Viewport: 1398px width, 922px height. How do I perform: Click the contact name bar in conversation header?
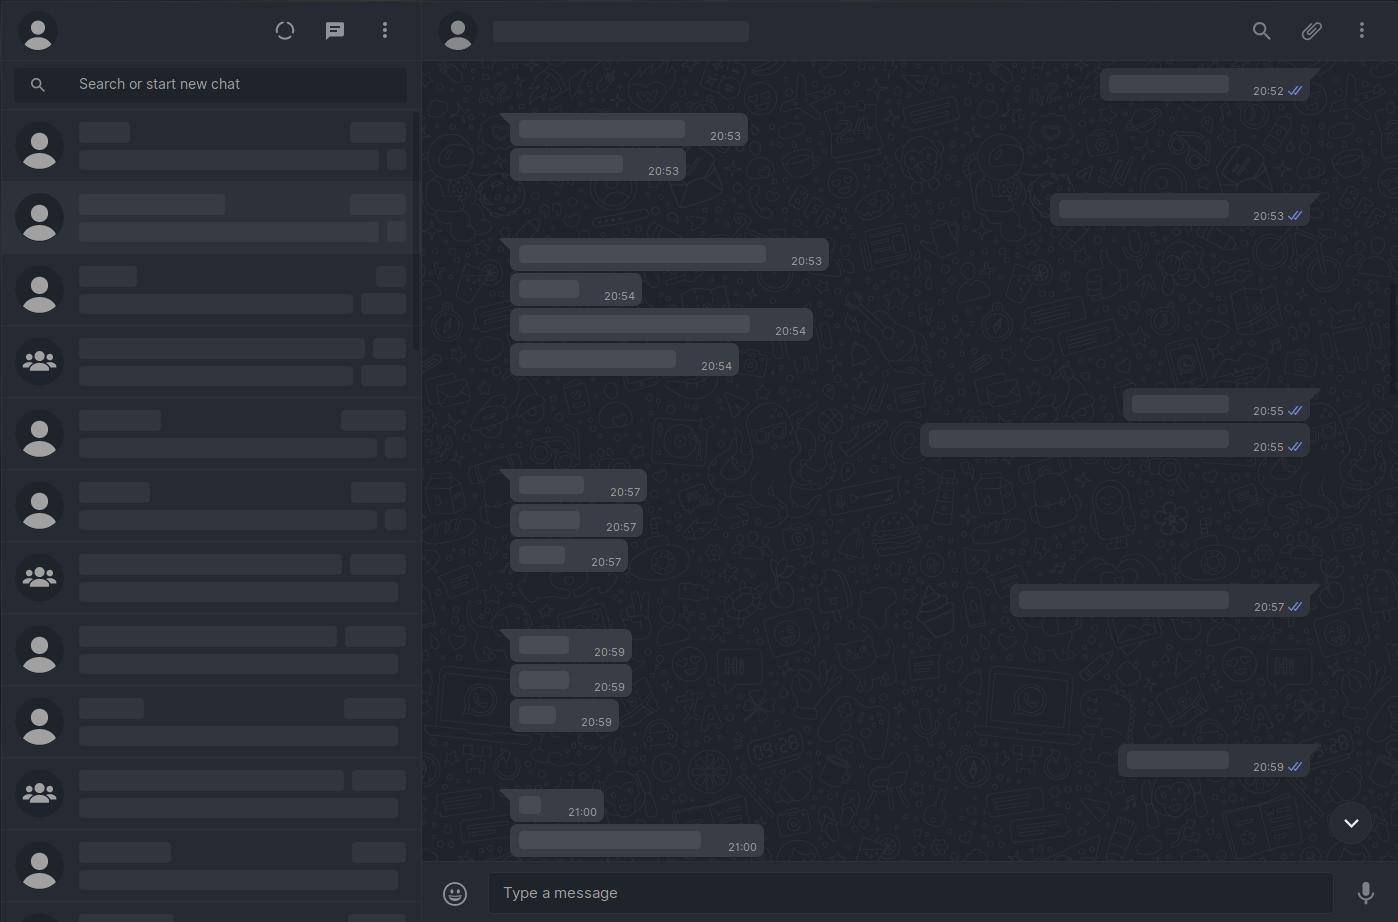621,31
